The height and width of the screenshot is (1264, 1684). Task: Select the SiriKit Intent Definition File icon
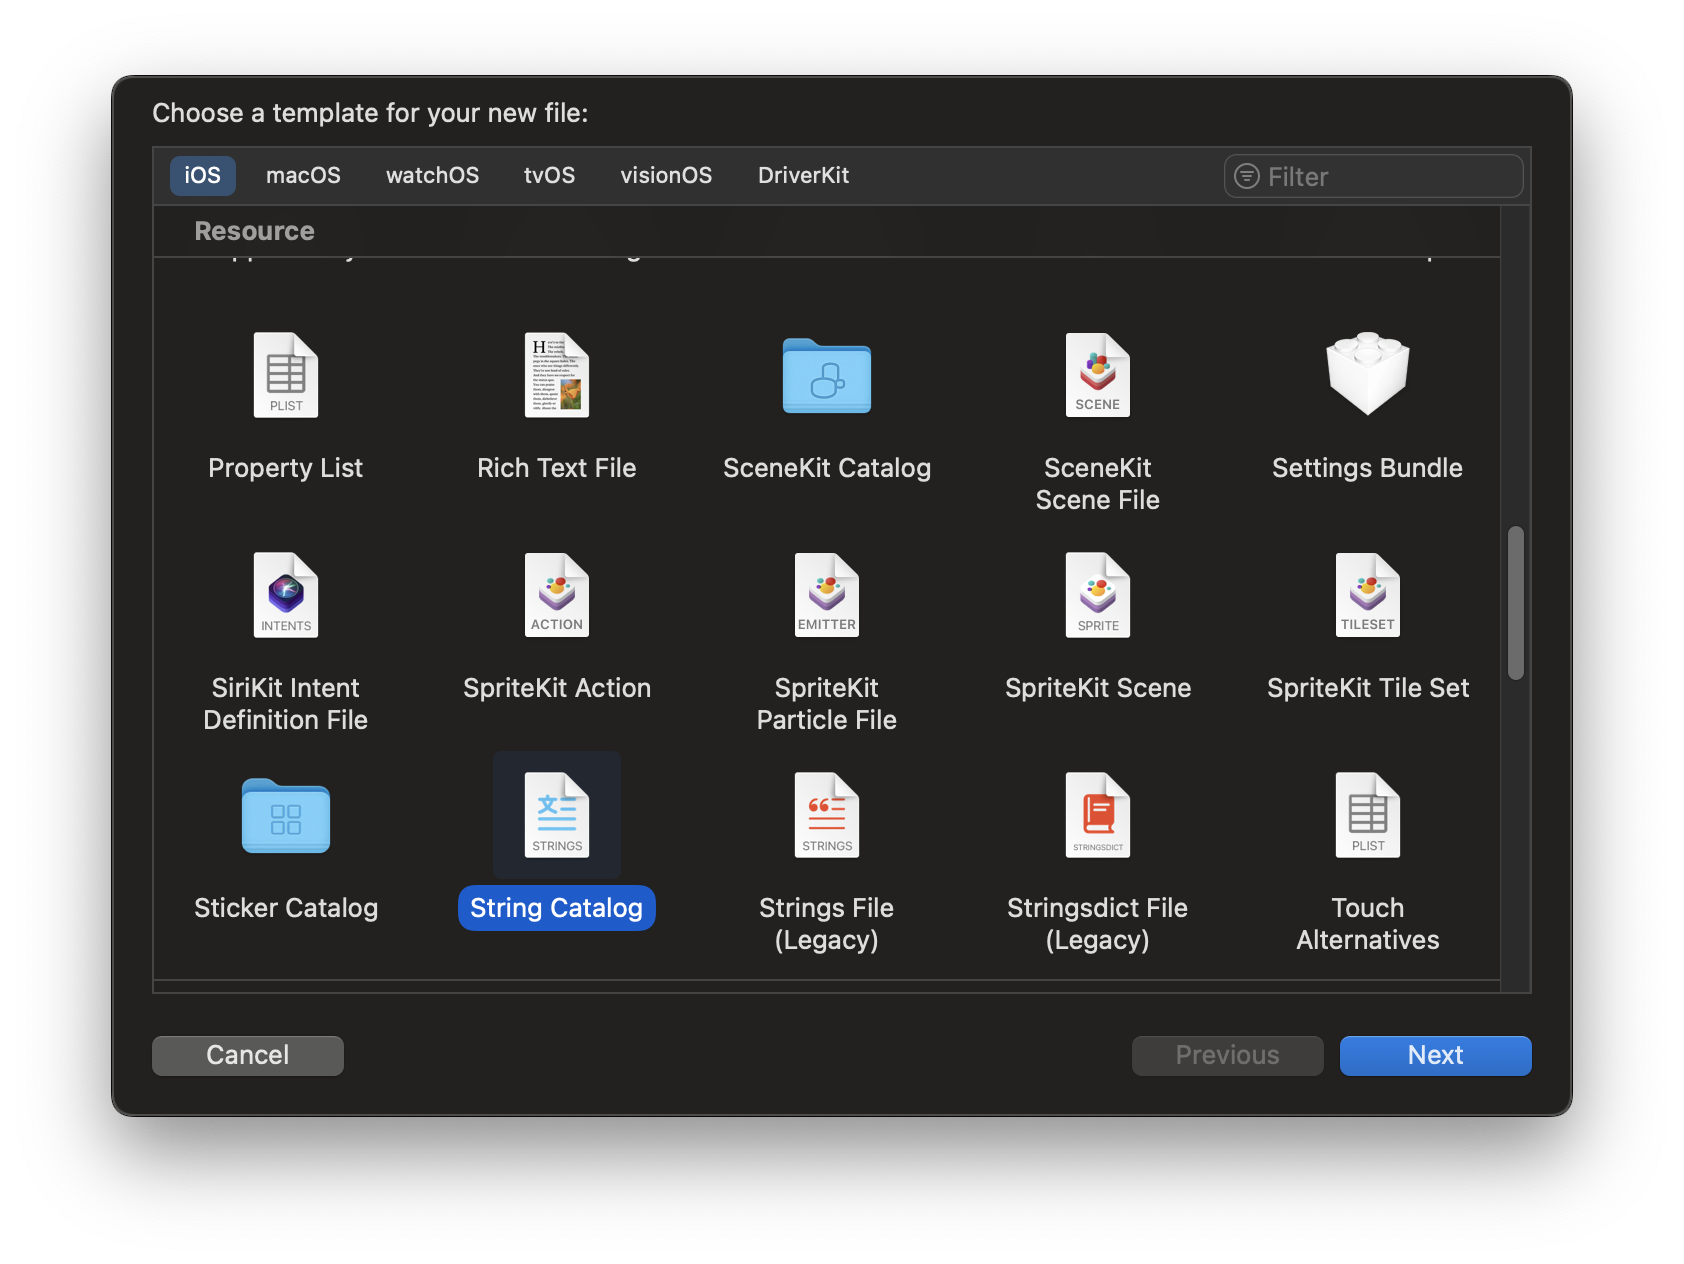point(286,595)
